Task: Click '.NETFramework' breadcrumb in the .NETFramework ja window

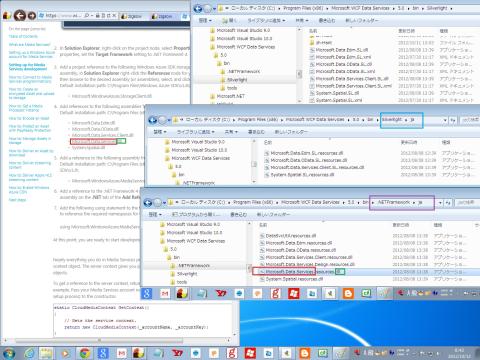Action: (x=393, y=202)
